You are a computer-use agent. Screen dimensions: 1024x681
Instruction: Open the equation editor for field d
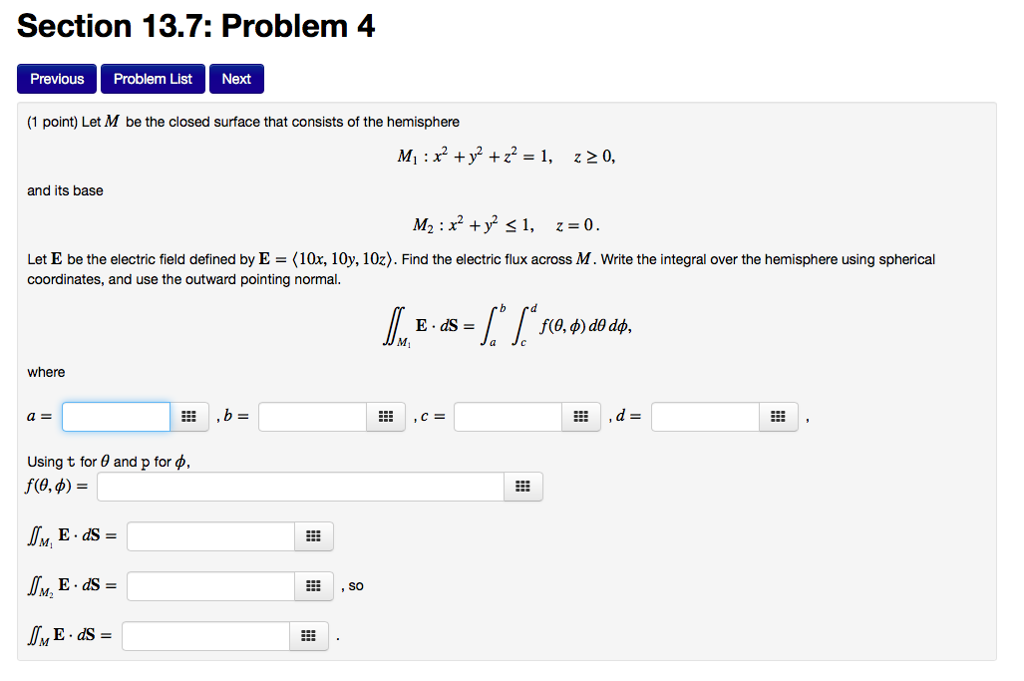[777, 416]
